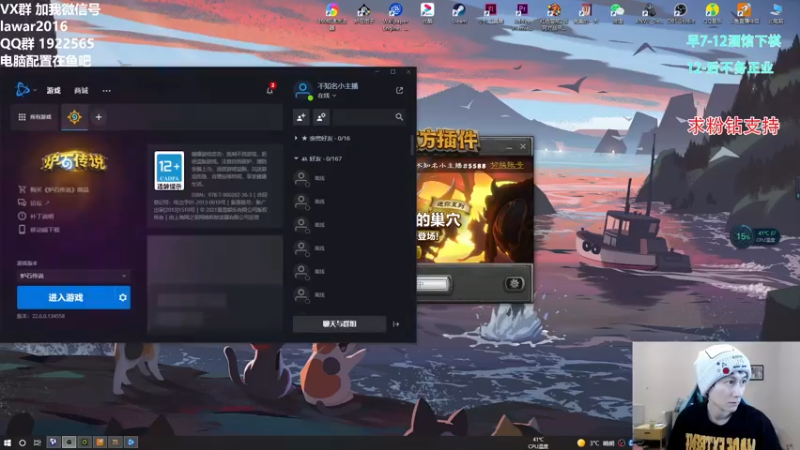Select the Hearthstone game tab

point(74,117)
